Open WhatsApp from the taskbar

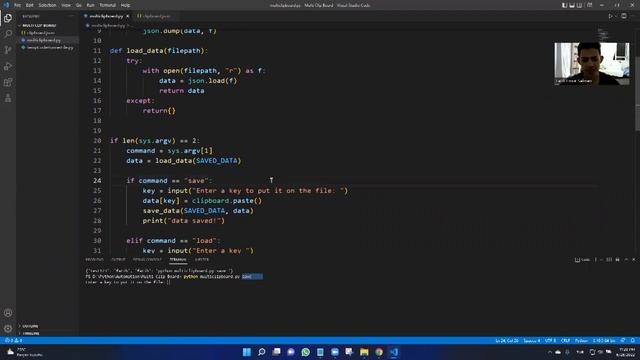pos(305,352)
